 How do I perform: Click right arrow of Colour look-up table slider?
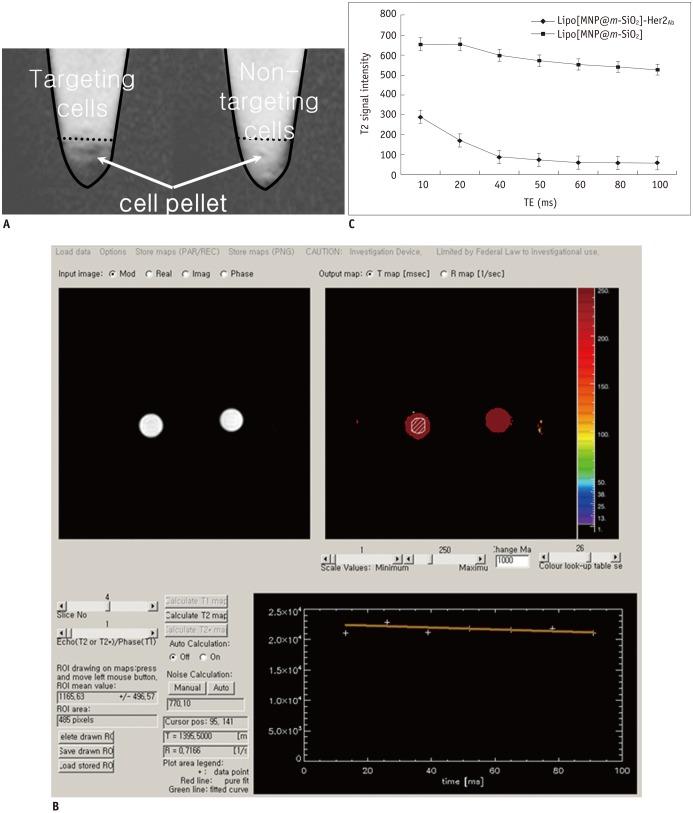coord(616,557)
